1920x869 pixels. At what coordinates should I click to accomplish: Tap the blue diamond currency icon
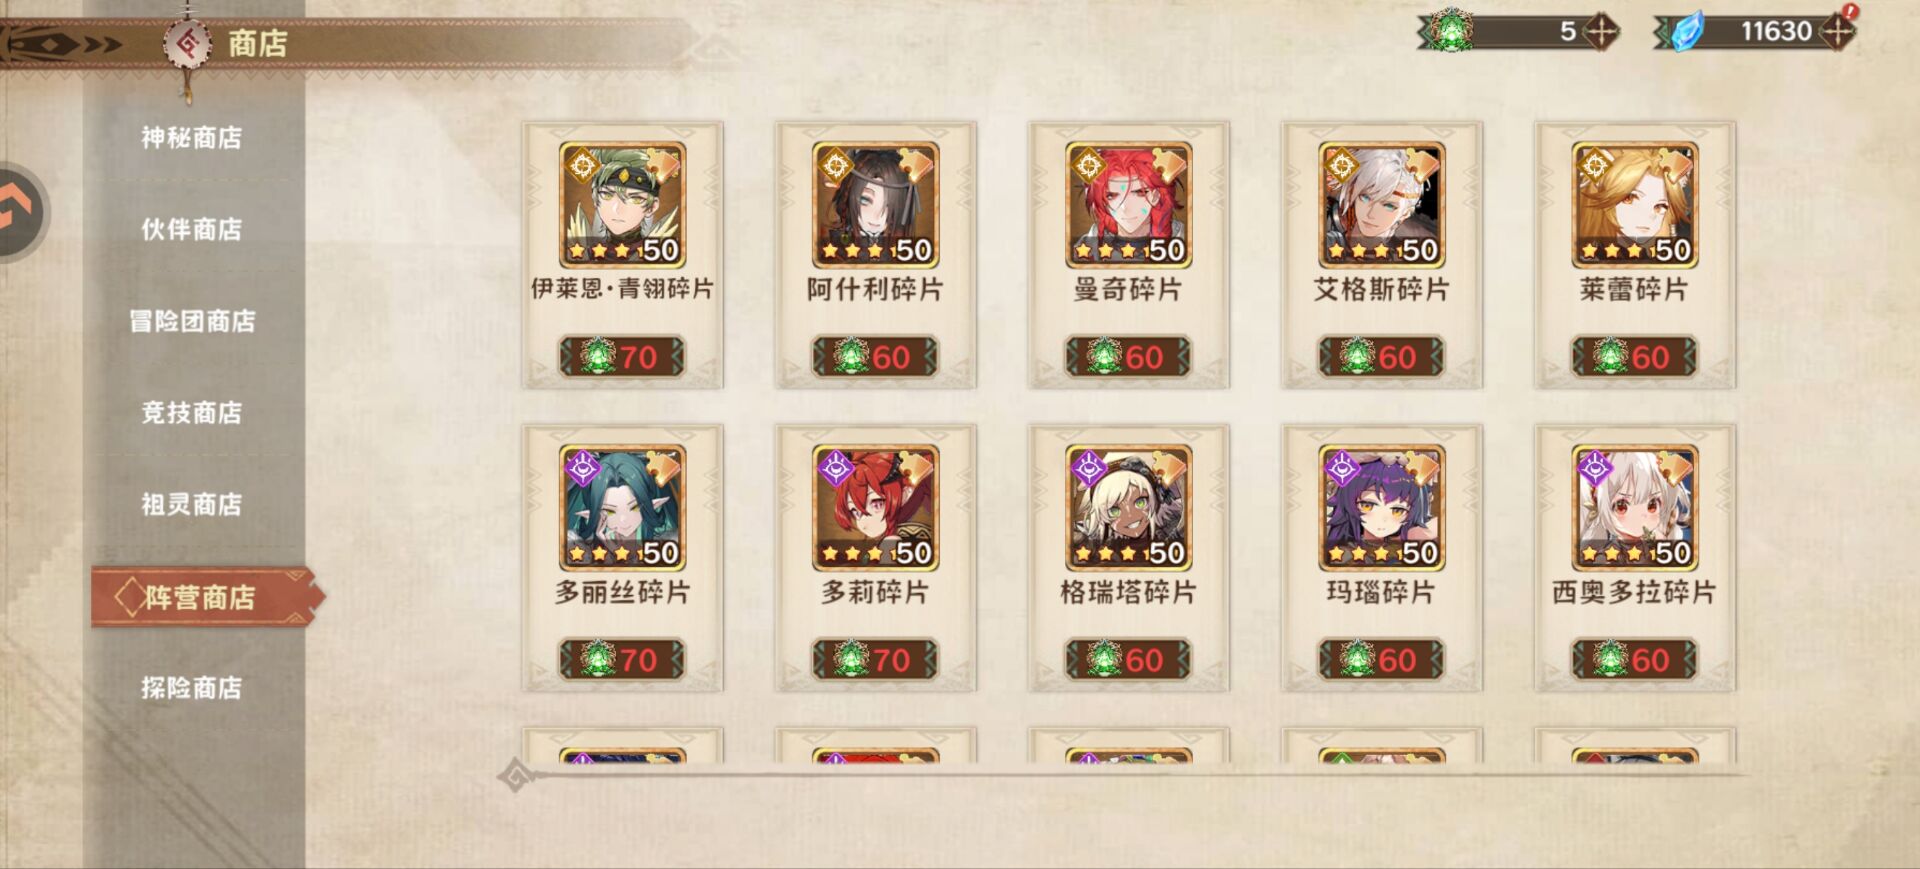1687,31
